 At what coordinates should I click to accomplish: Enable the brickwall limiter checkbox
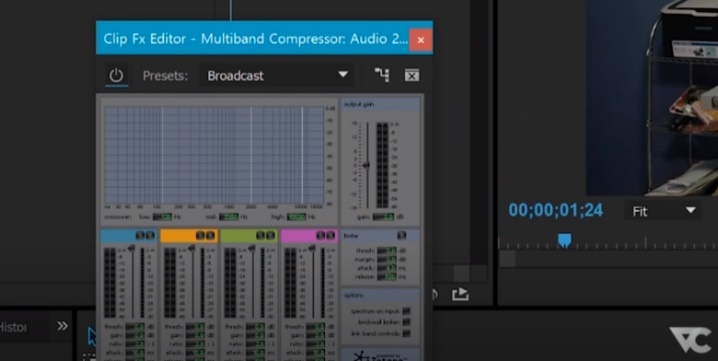point(406,322)
